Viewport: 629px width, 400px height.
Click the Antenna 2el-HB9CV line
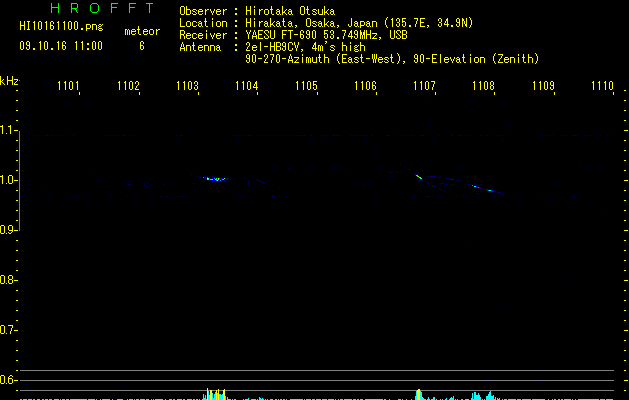(x=272, y=47)
